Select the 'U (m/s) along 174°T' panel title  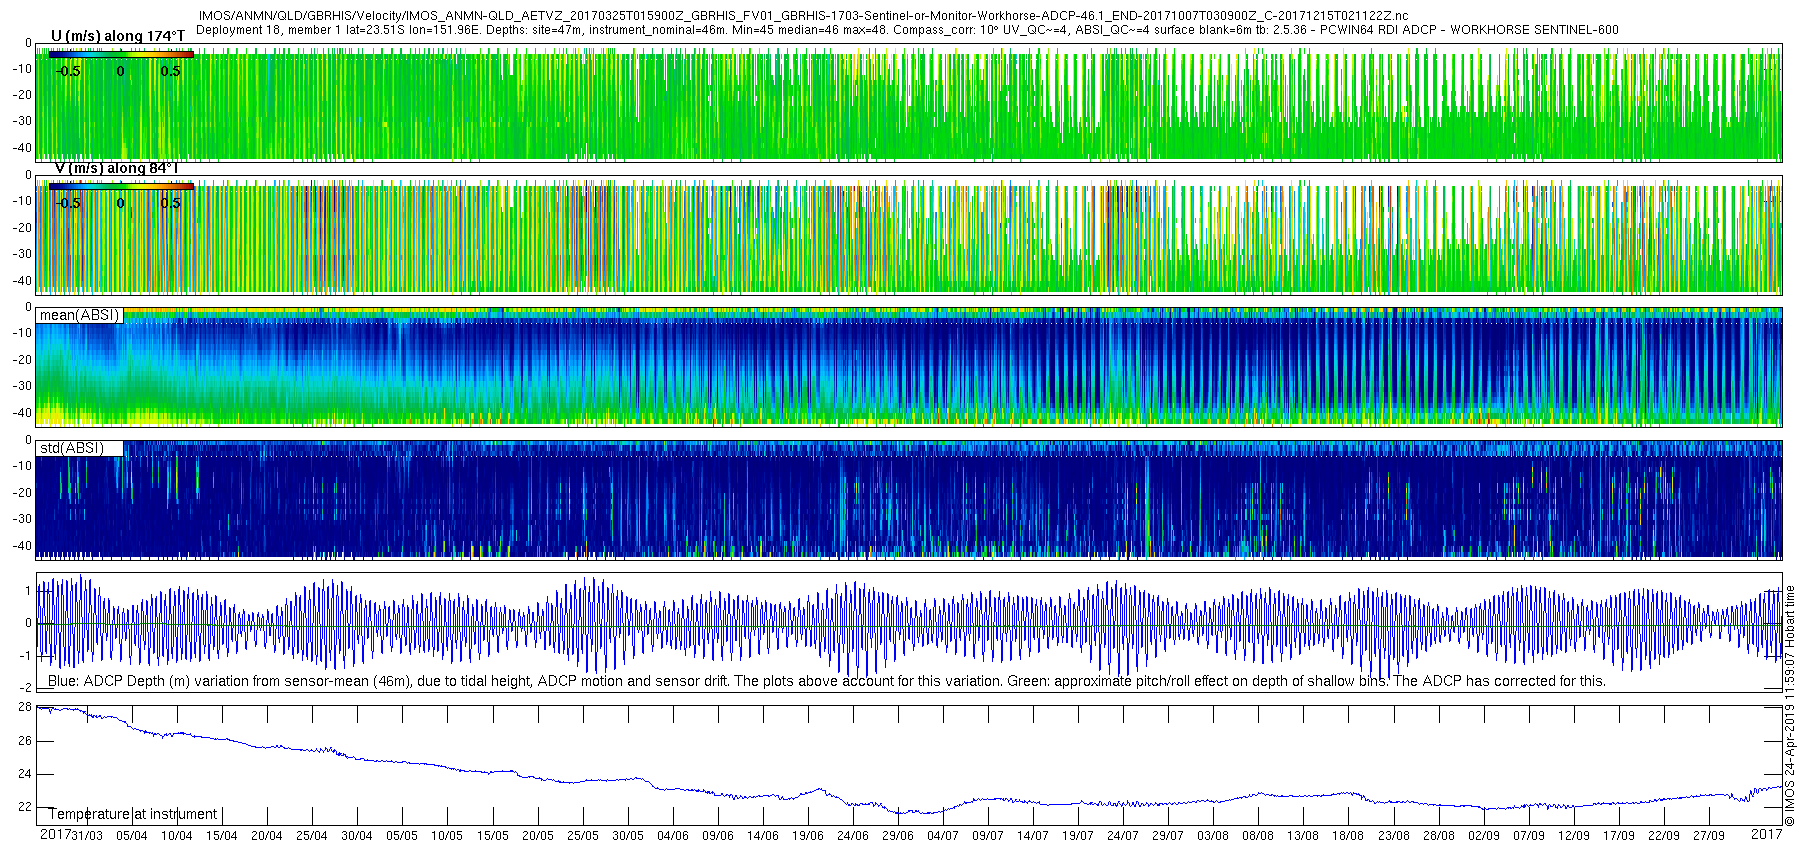[x=118, y=36]
